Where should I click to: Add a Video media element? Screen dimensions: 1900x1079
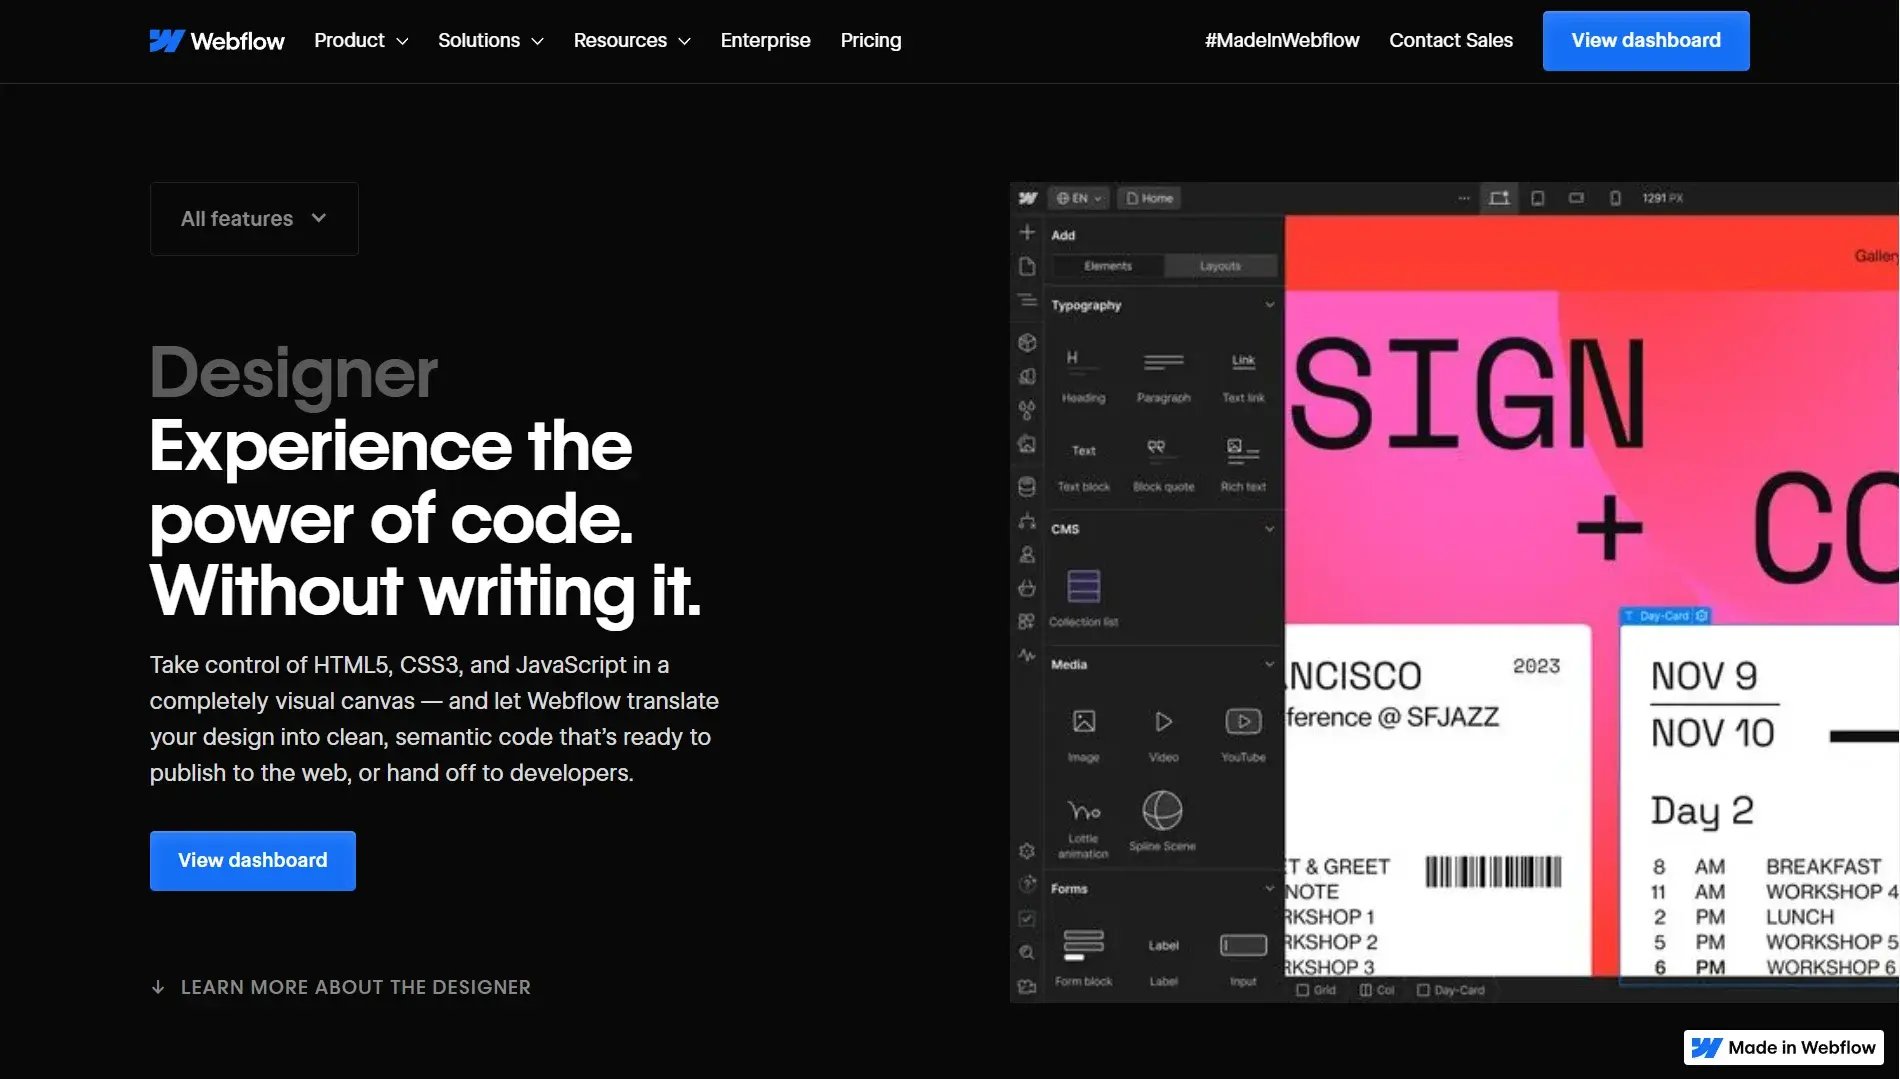1163,735
